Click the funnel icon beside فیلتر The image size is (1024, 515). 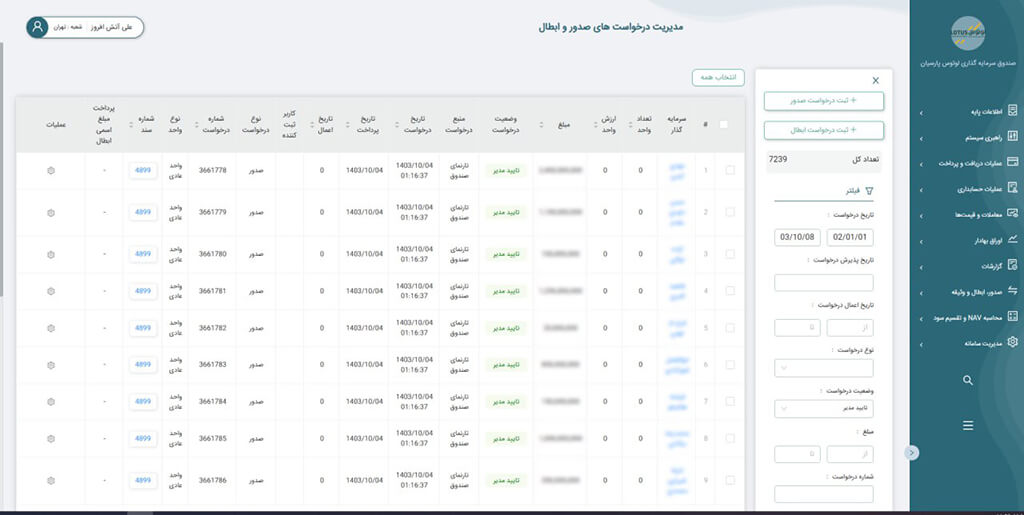coord(868,190)
